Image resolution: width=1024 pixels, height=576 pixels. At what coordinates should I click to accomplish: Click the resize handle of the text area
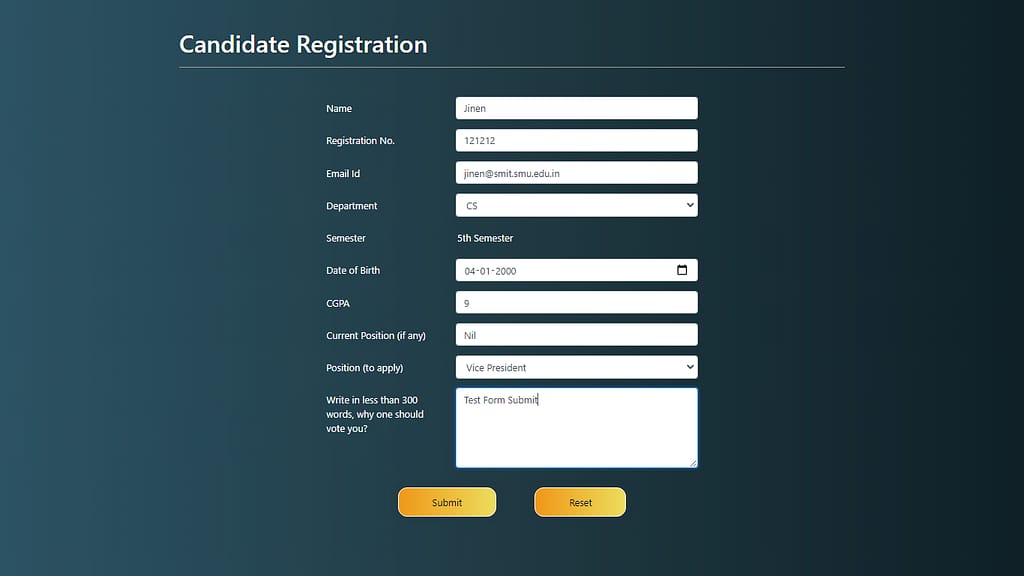click(692, 463)
